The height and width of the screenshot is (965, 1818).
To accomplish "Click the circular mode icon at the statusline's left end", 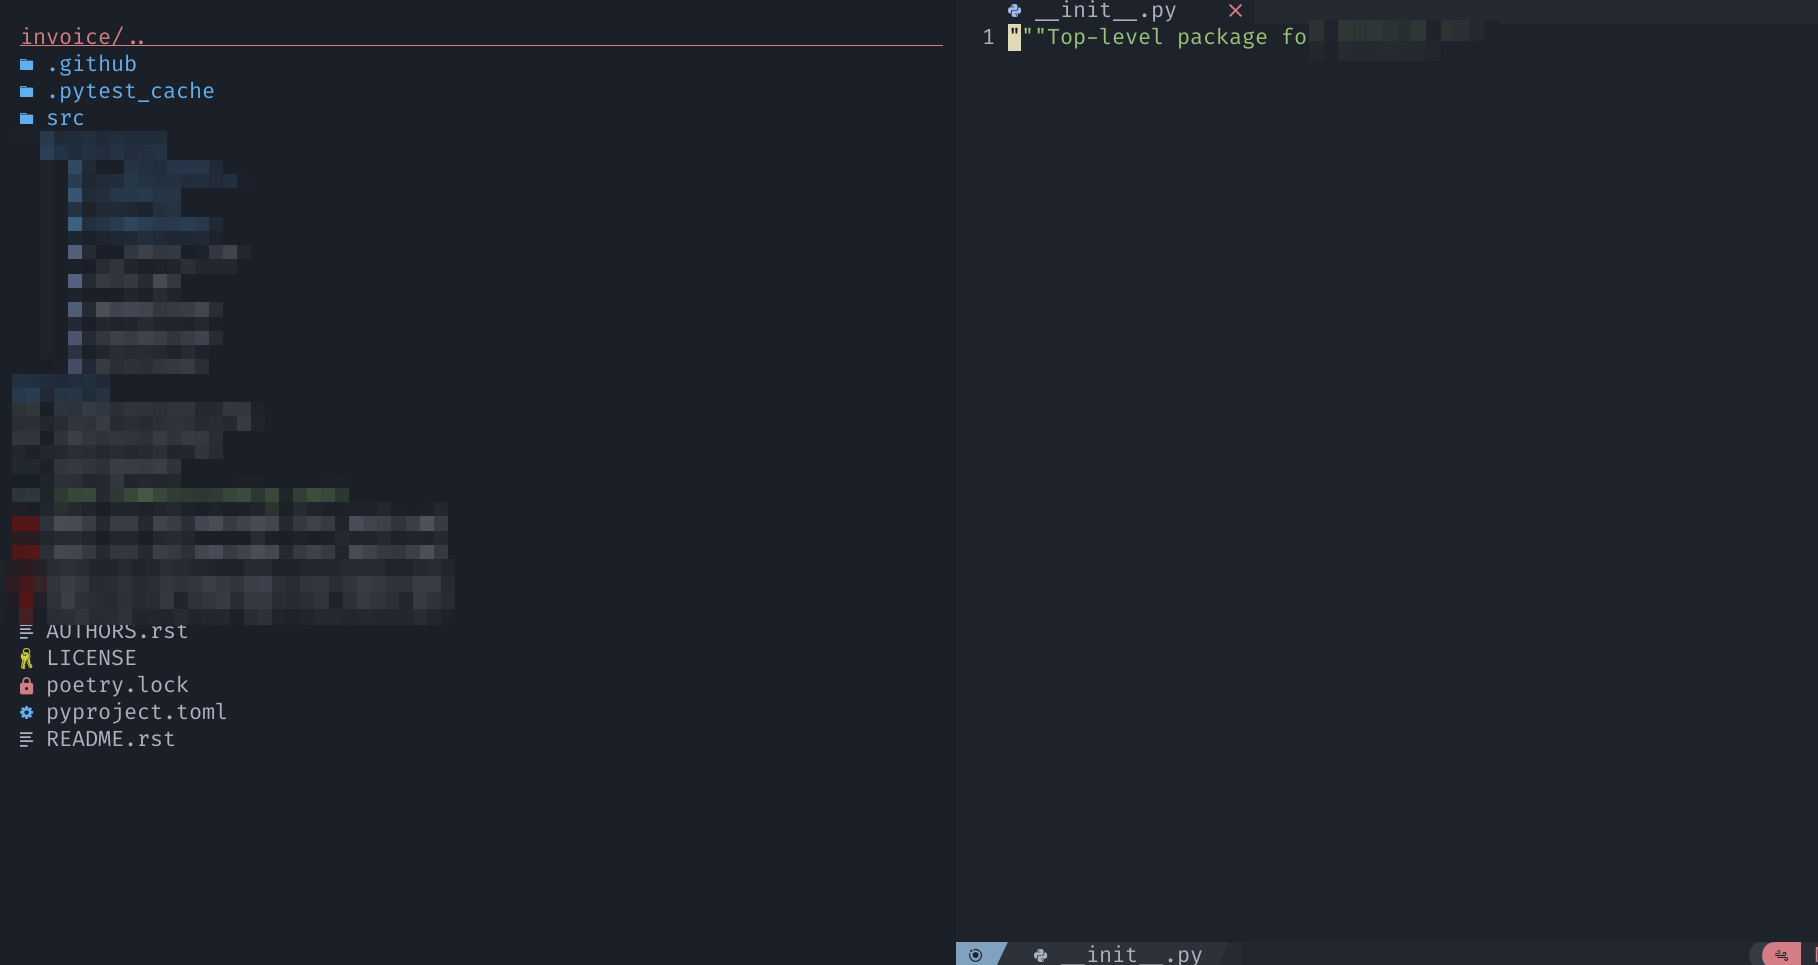I will pos(975,955).
